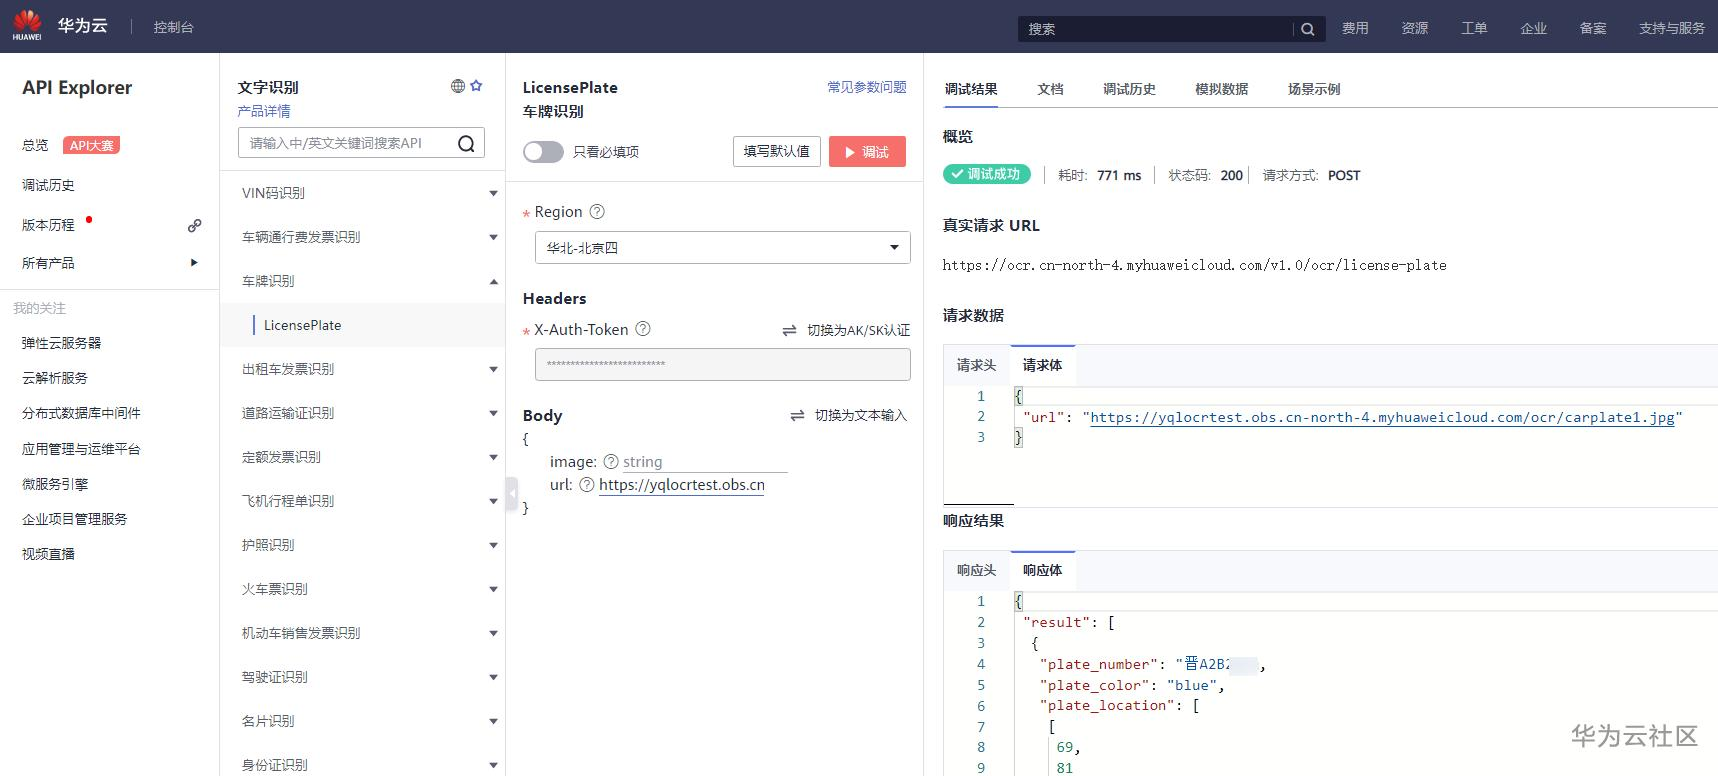Open 备案 in the top menu
1718x776 pixels.
pyautogui.click(x=1593, y=28)
